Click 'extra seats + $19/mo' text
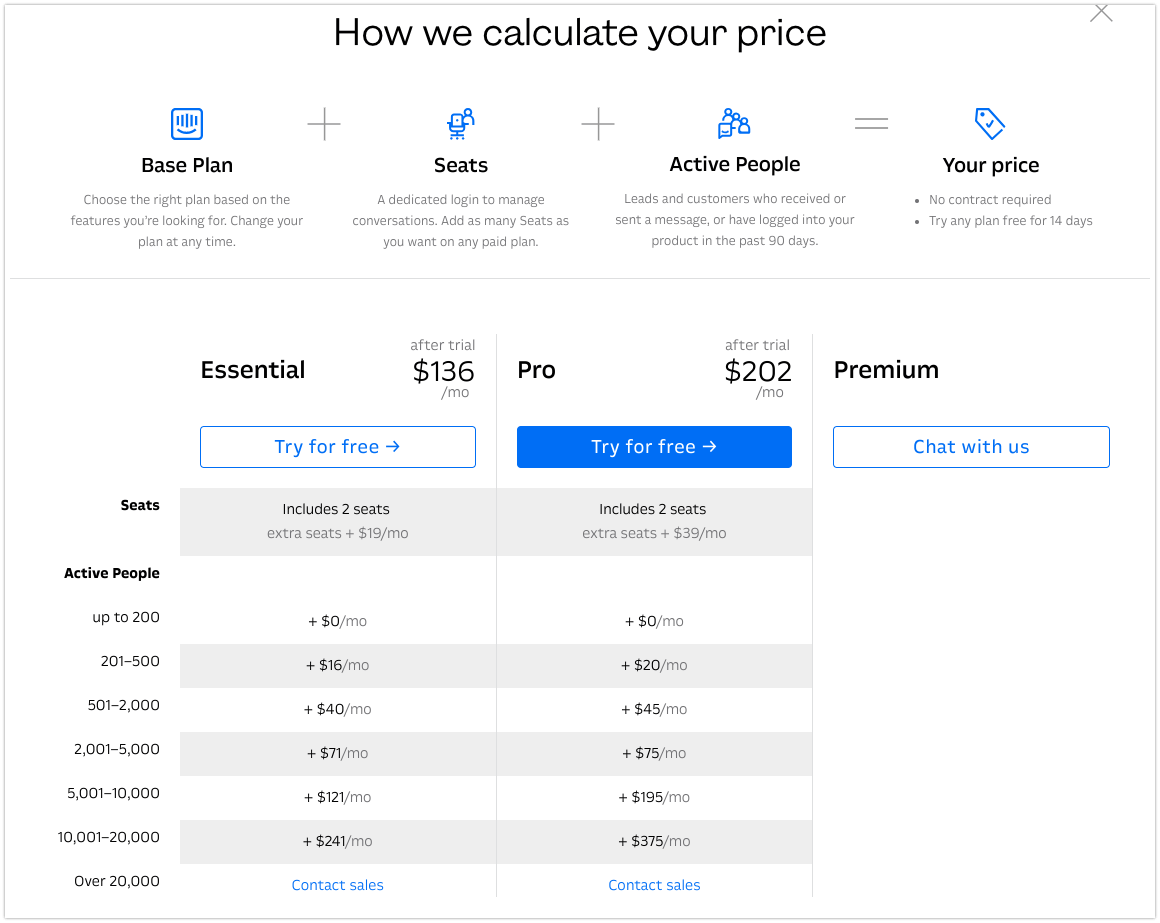The height and width of the screenshot is (923, 1160). coord(337,533)
